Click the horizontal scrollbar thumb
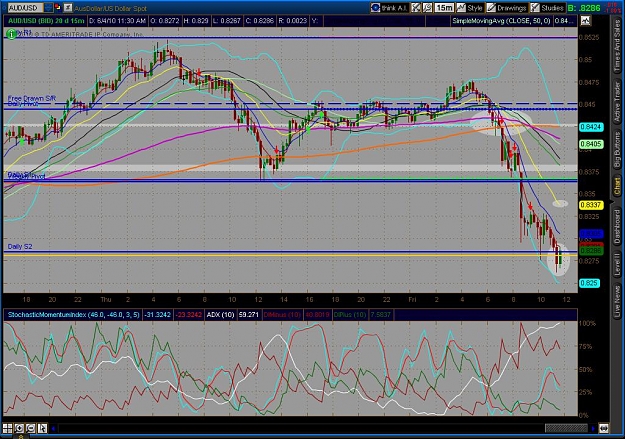The height and width of the screenshot is (439, 625). 566,429
